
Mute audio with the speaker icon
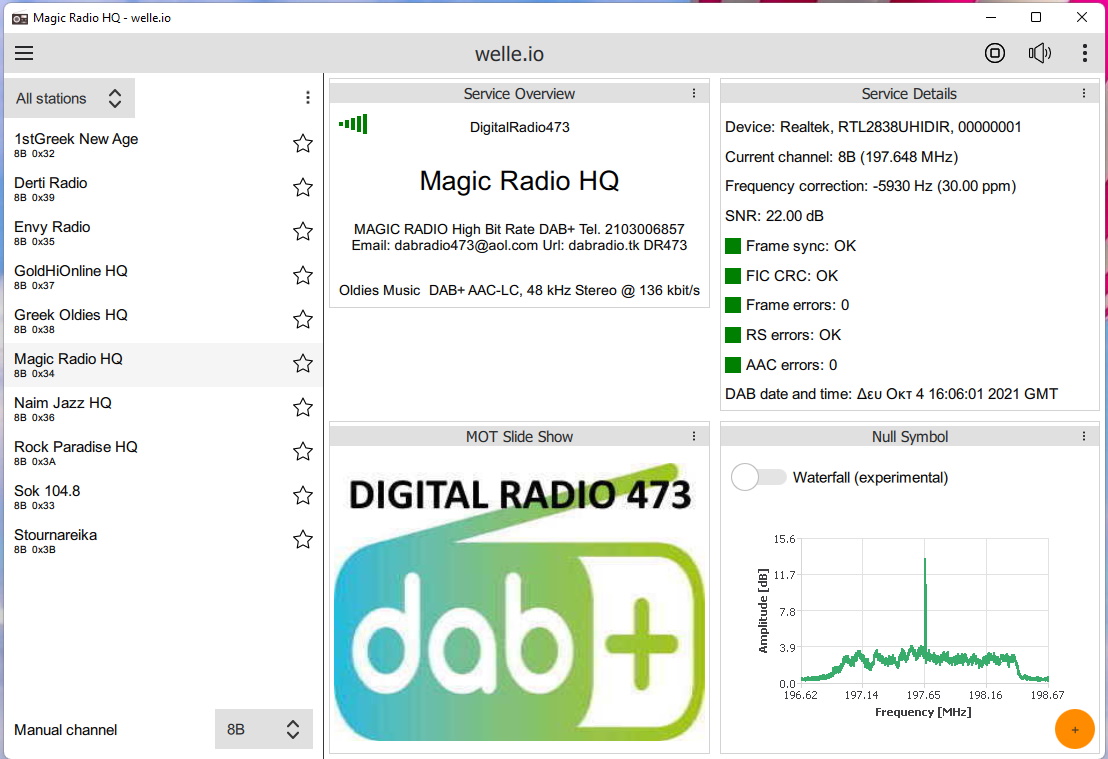point(1040,54)
